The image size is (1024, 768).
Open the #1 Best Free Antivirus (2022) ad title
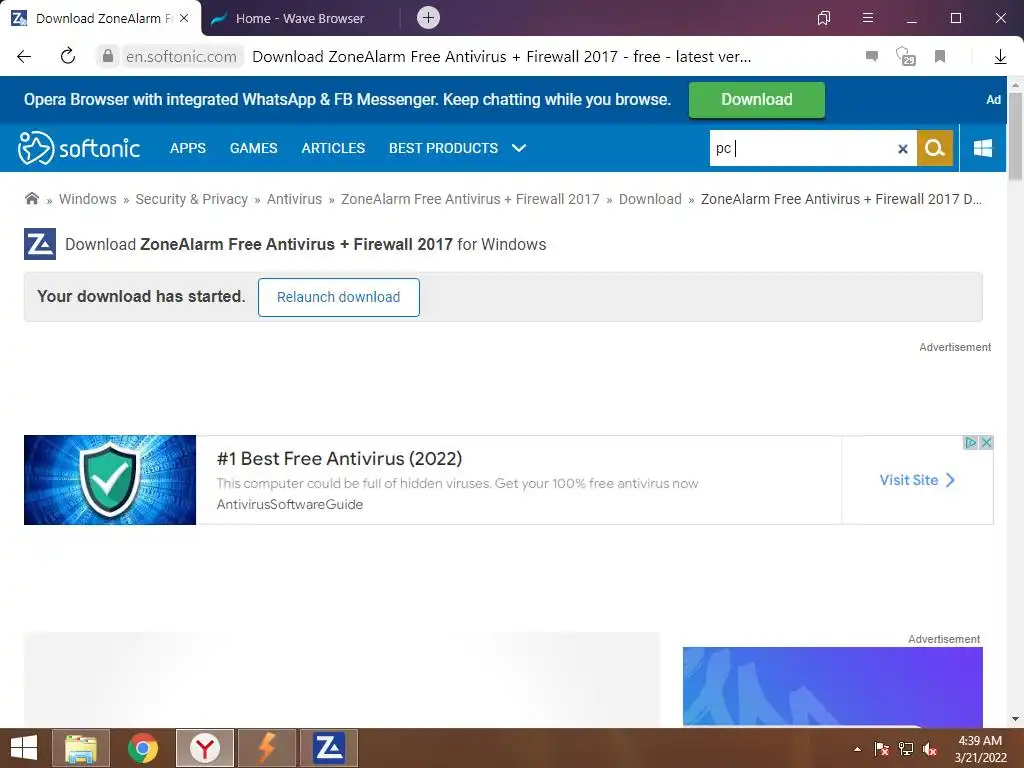point(339,458)
